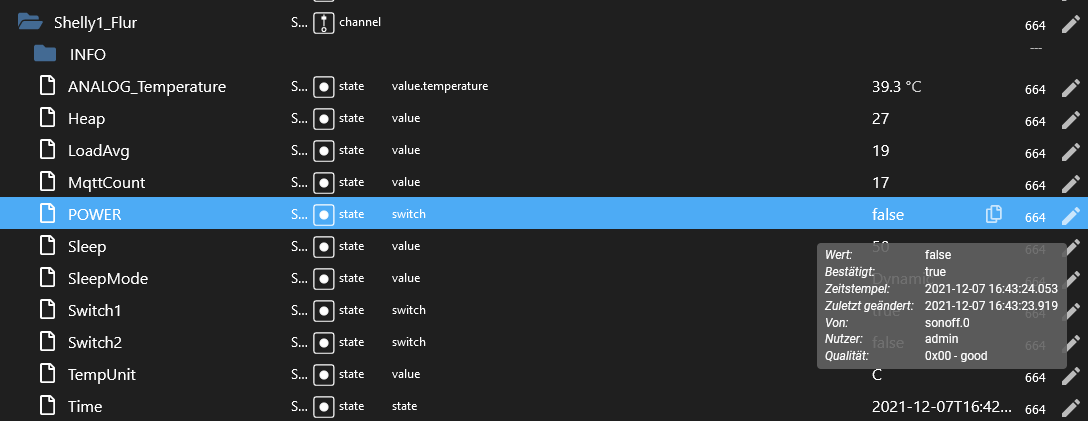The height and width of the screenshot is (421, 1088).
Task: Click the channel icon for Shelly1_Flur
Action: pyautogui.click(x=323, y=23)
